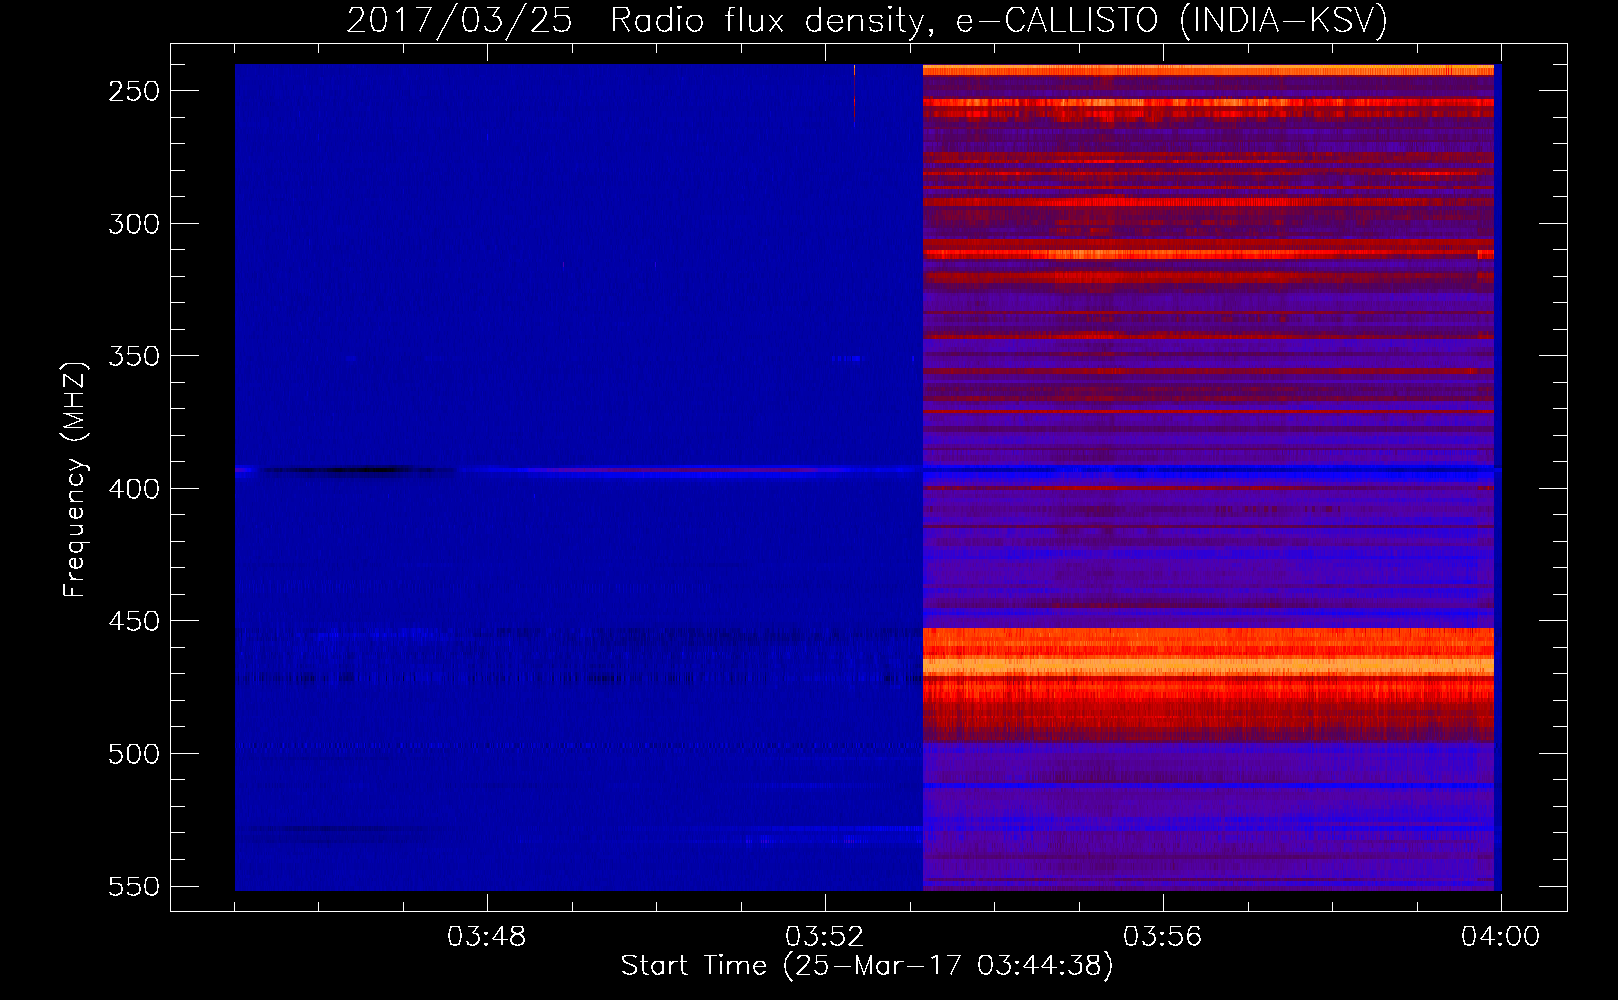Click the bright yellow-orange band near 465 MHz
The width and height of the screenshot is (1618, 1000).
pos(1208,665)
